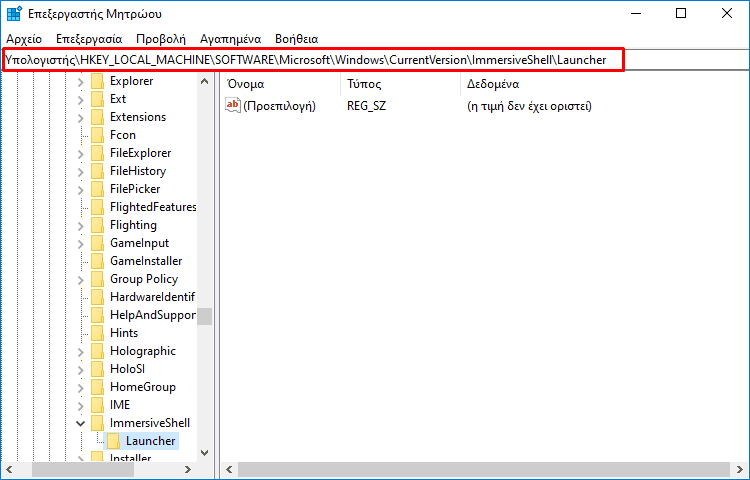
Task: Select the ImmersiveShell key label
Action: (x=150, y=423)
